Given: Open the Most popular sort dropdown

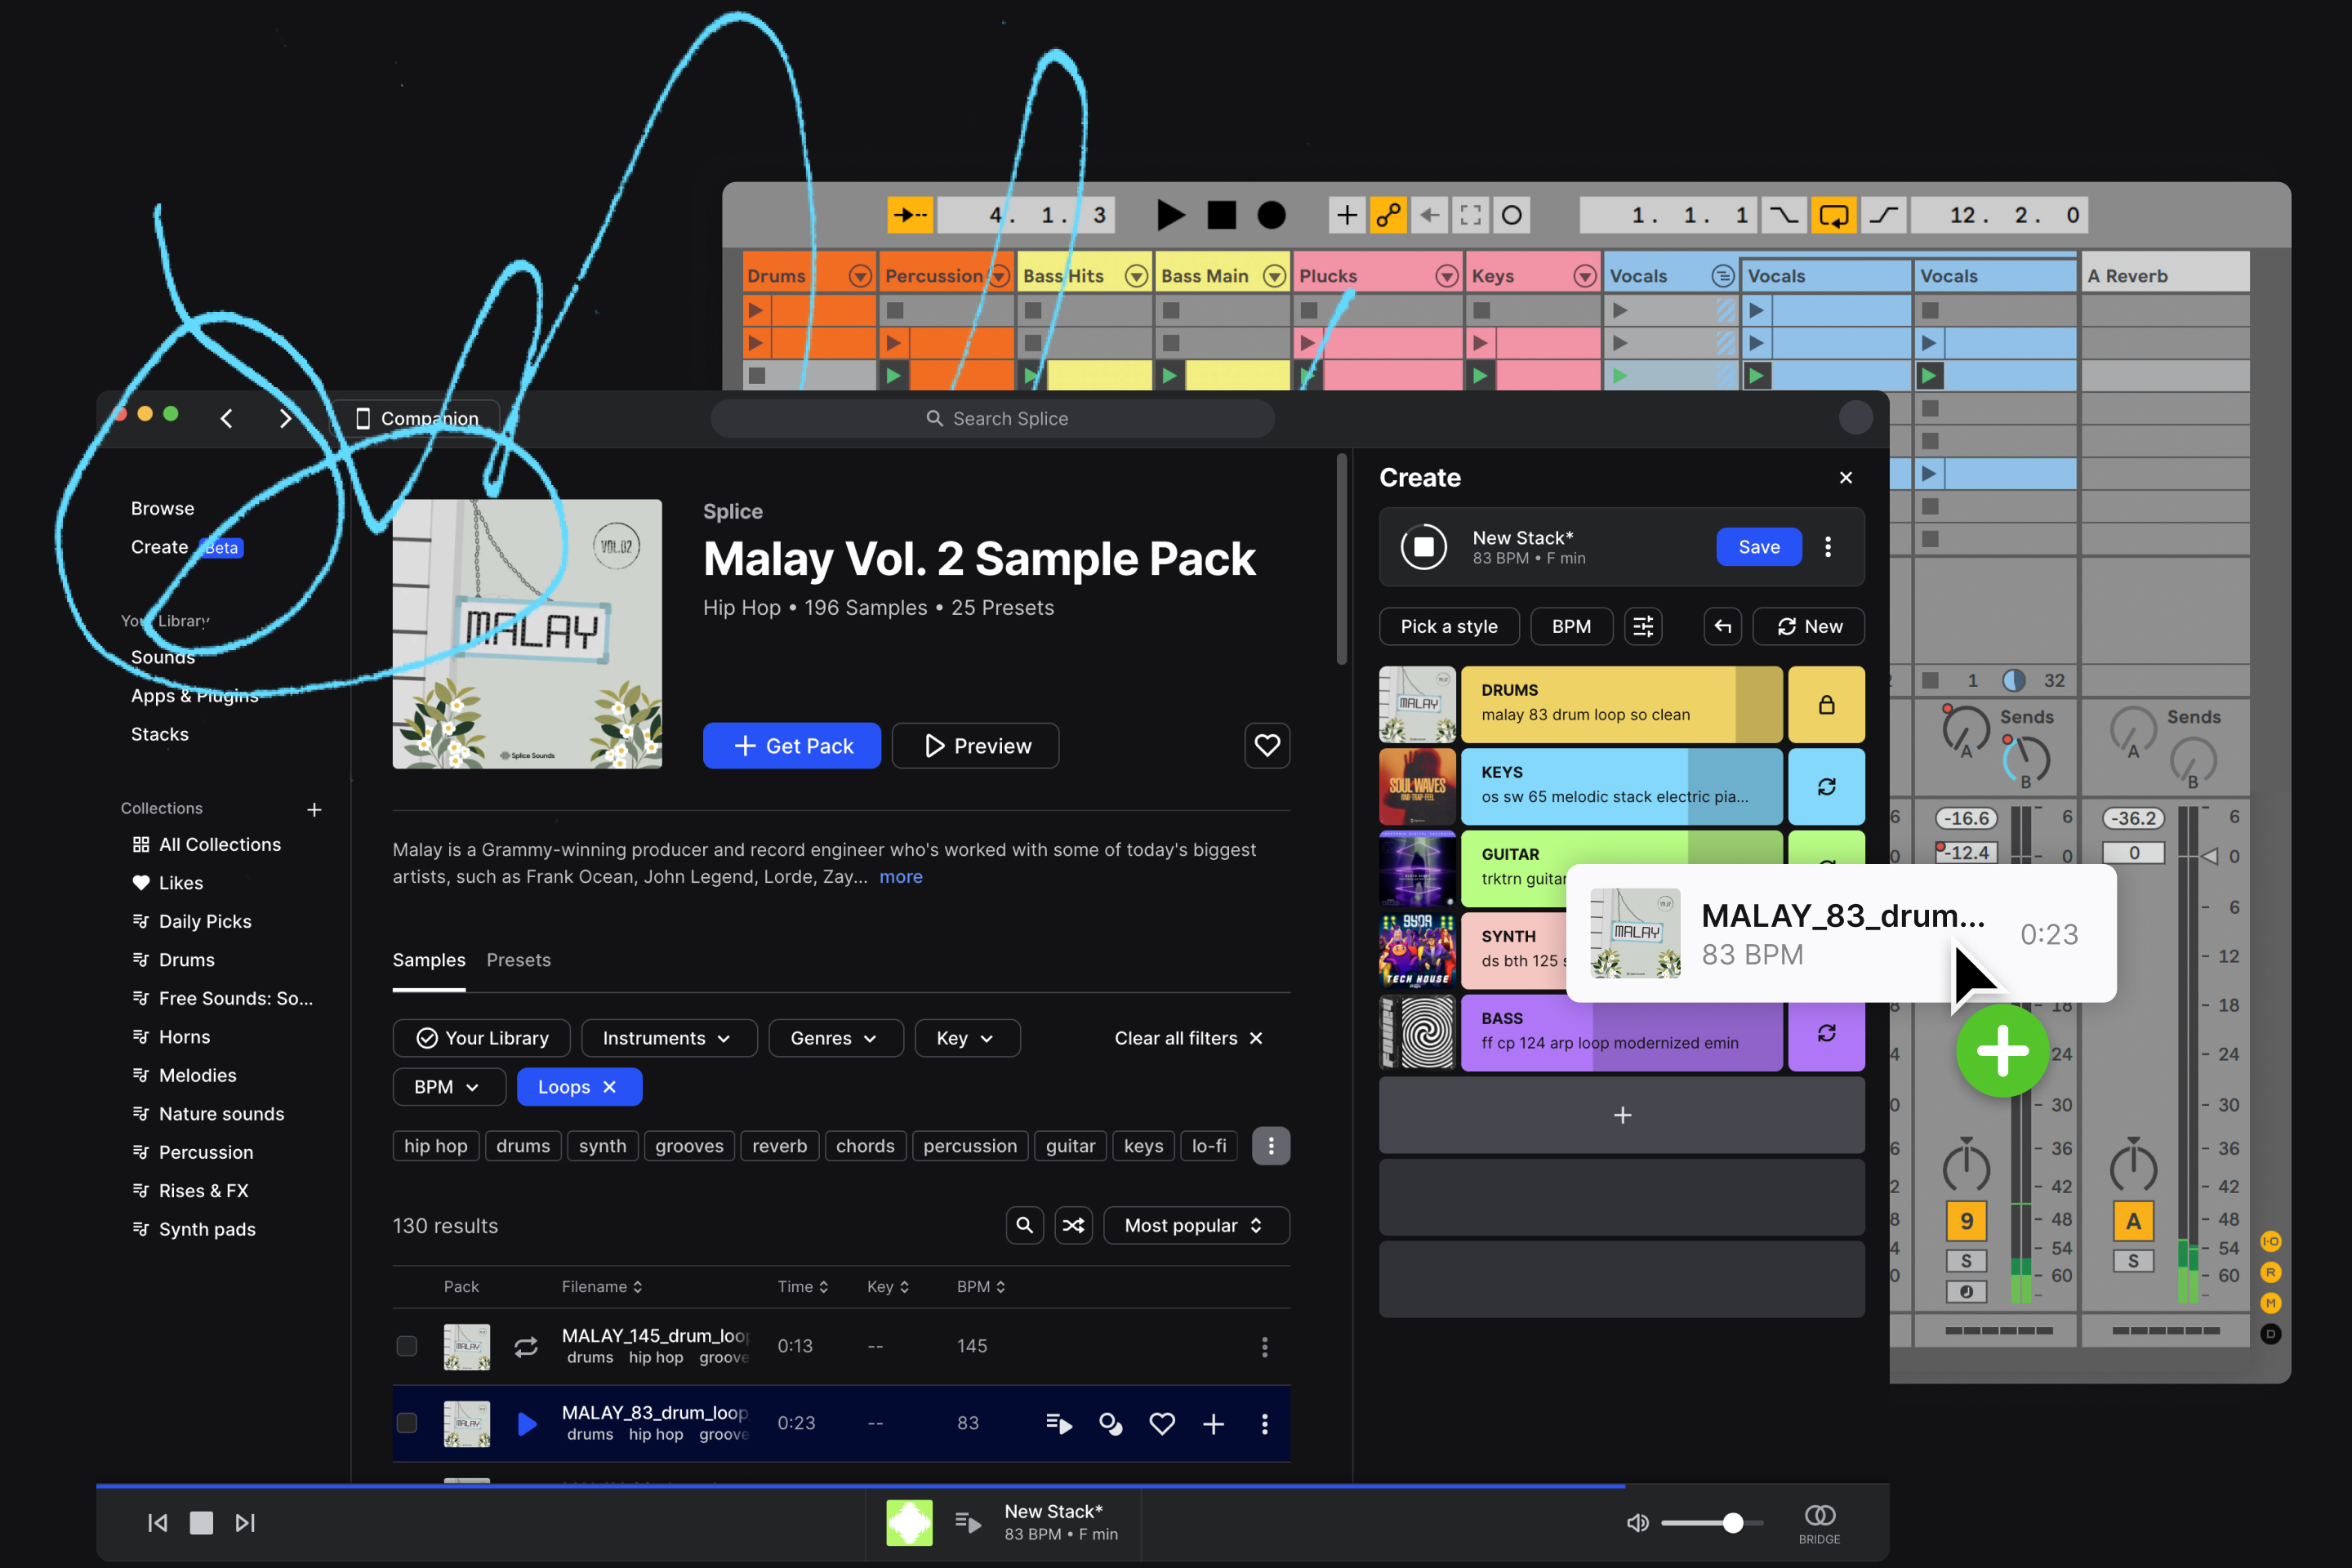Looking at the screenshot, I should coord(1197,1225).
